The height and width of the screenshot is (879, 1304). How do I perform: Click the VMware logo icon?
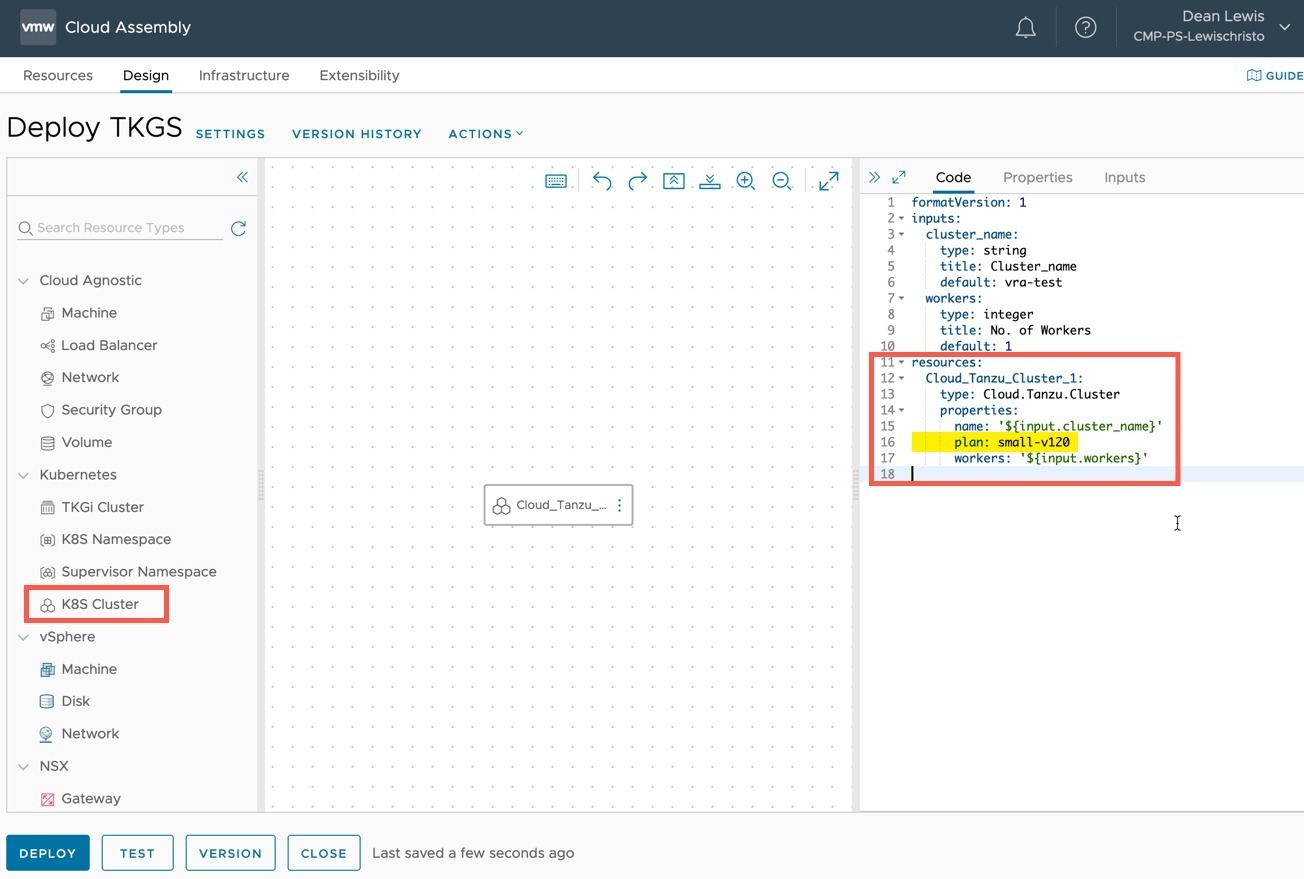click(38, 28)
